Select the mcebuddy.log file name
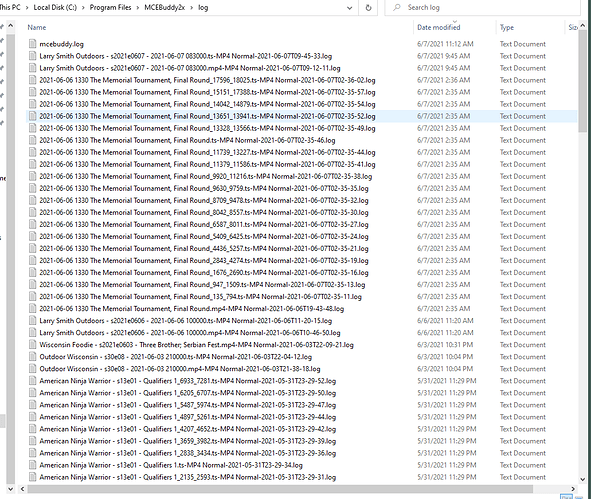591x499 pixels. [x=61, y=44]
